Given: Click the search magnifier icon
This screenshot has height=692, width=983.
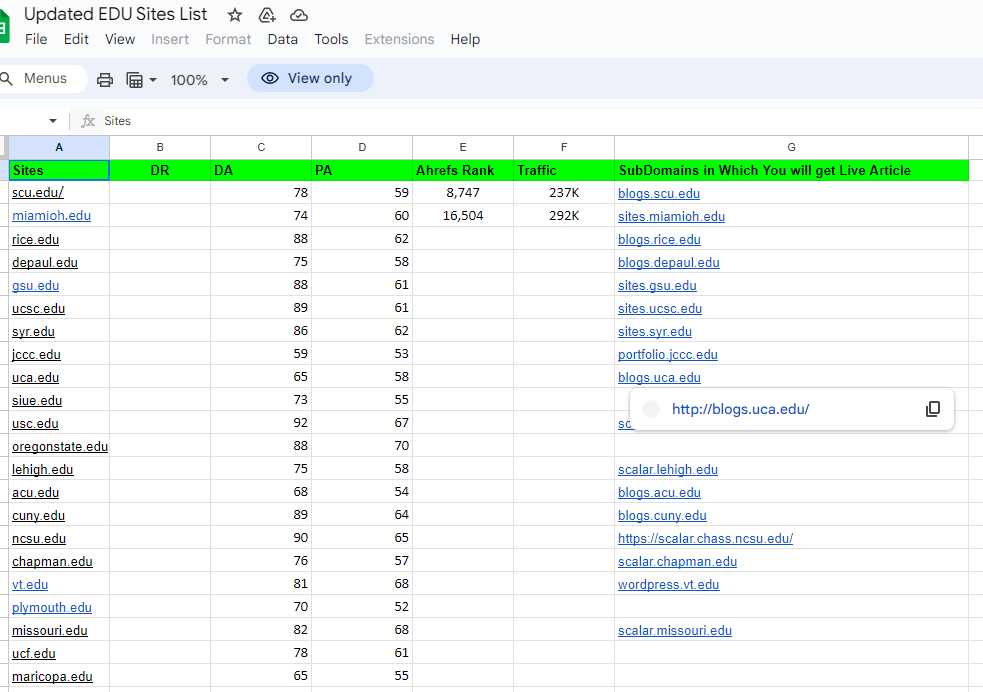Looking at the screenshot, I should [7, 79].
